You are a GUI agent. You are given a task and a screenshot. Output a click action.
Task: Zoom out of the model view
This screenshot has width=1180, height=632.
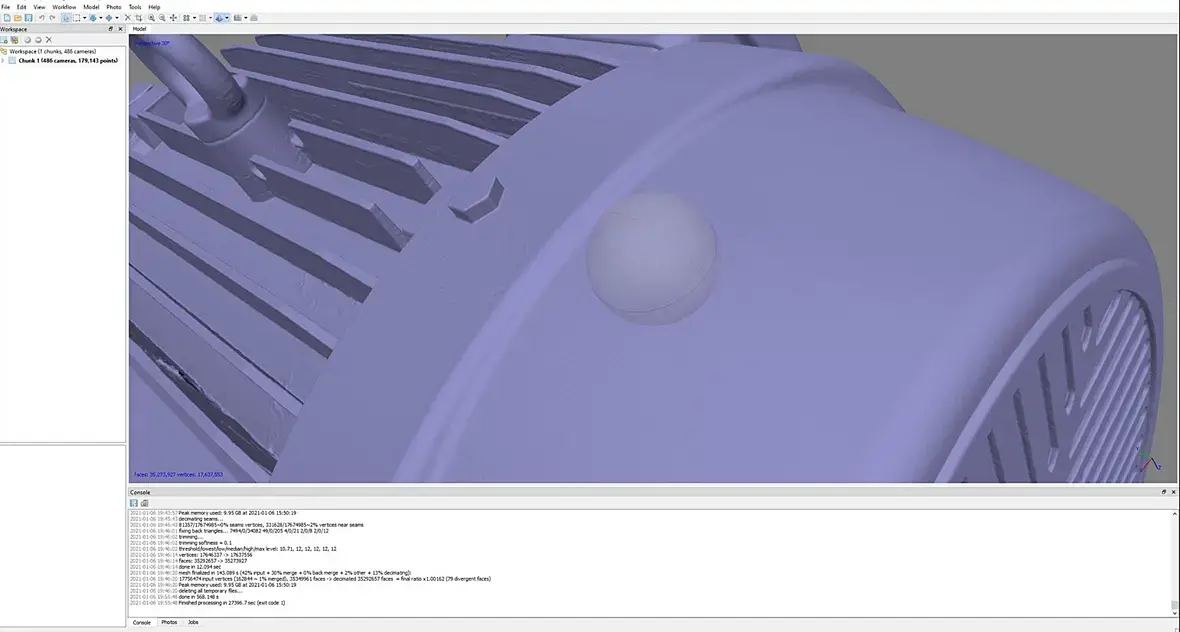point(162,18)
